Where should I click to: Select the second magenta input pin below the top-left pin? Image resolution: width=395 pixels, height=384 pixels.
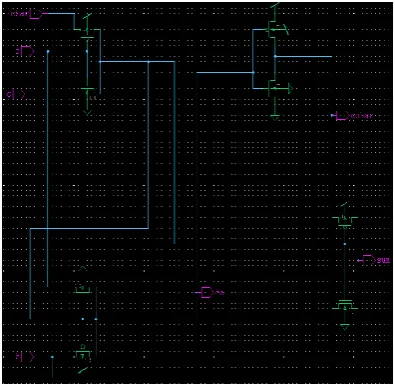[x=26, y=51]
